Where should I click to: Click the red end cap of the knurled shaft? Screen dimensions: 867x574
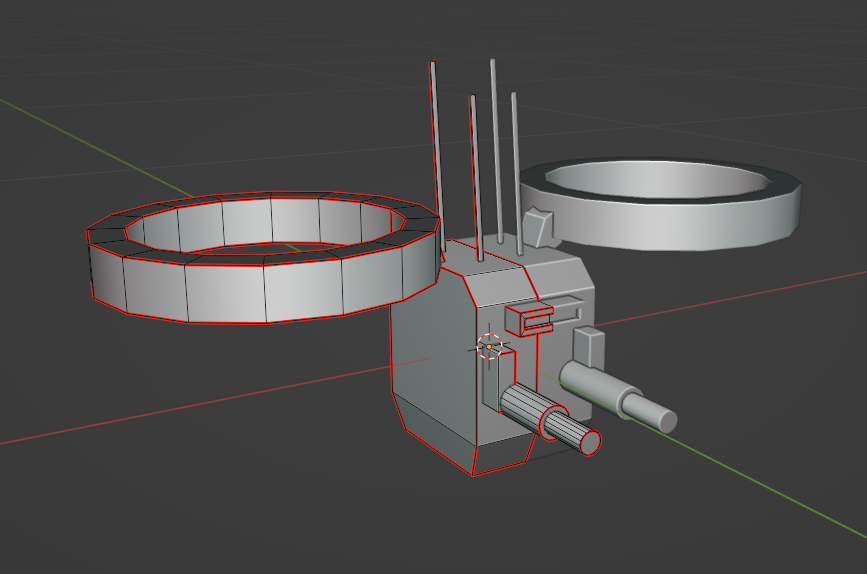coord(590,442)
